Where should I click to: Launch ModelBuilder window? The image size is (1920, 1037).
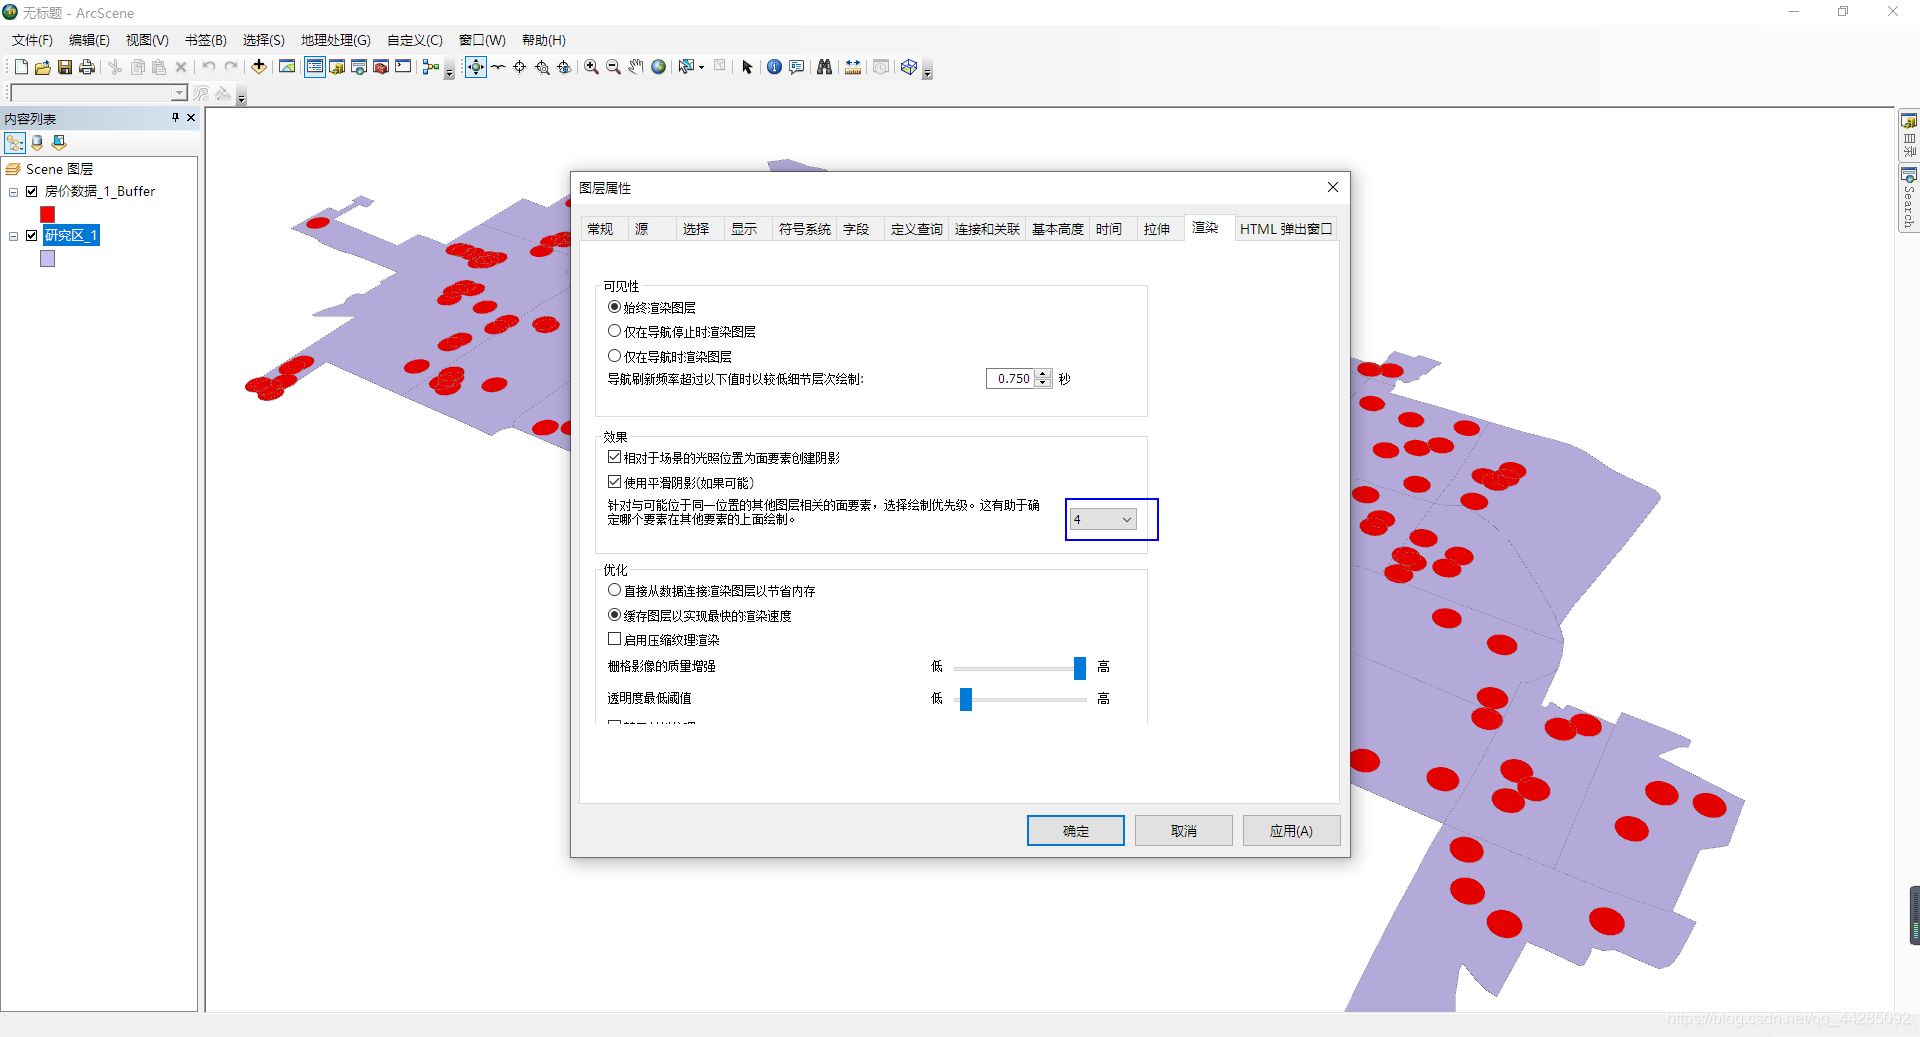tap(431, 67)
